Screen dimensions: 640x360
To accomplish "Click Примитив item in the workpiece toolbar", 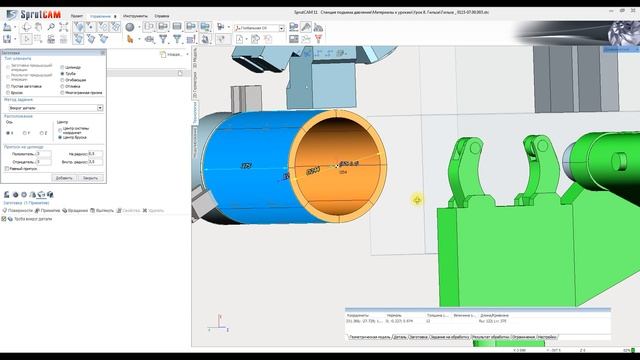I will [x=47, y=210].
